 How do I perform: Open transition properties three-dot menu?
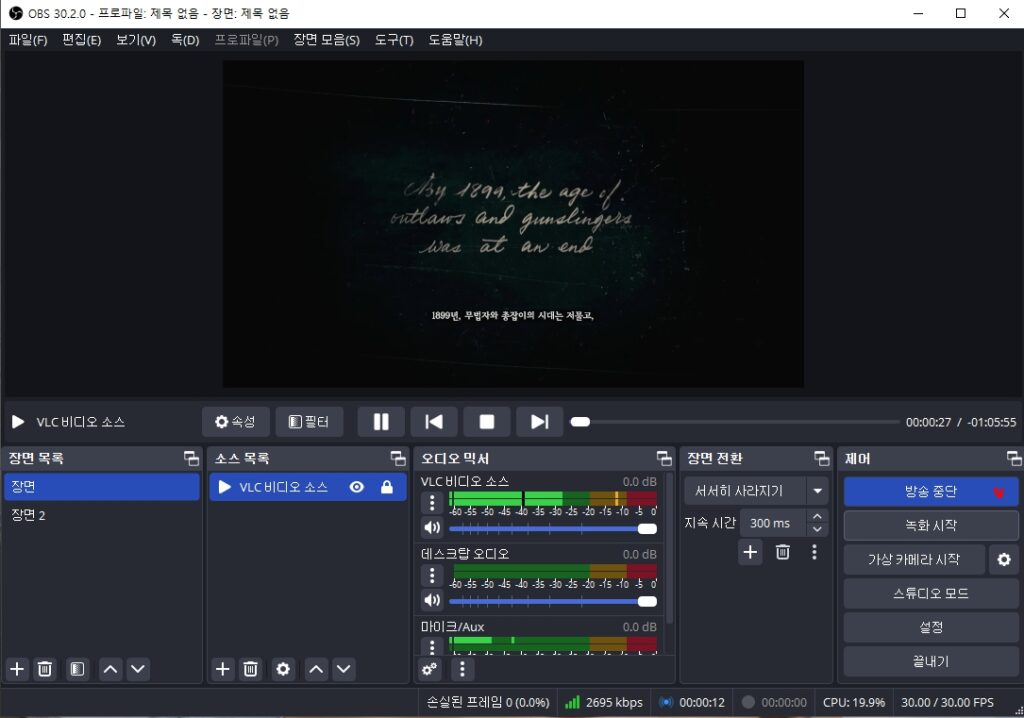(x=814, y=552)
